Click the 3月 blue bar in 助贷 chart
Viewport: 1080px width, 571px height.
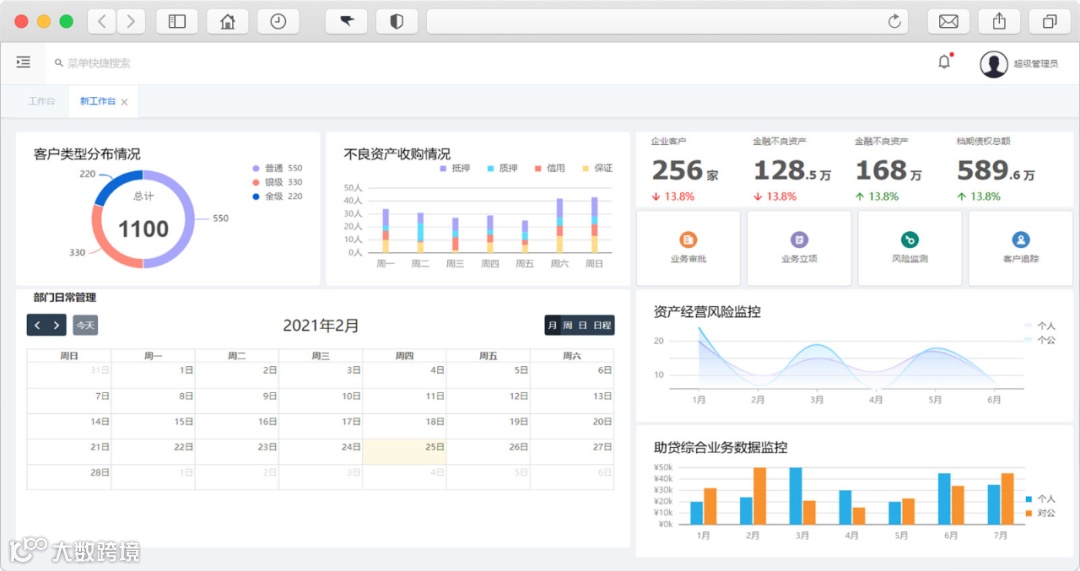796,496
